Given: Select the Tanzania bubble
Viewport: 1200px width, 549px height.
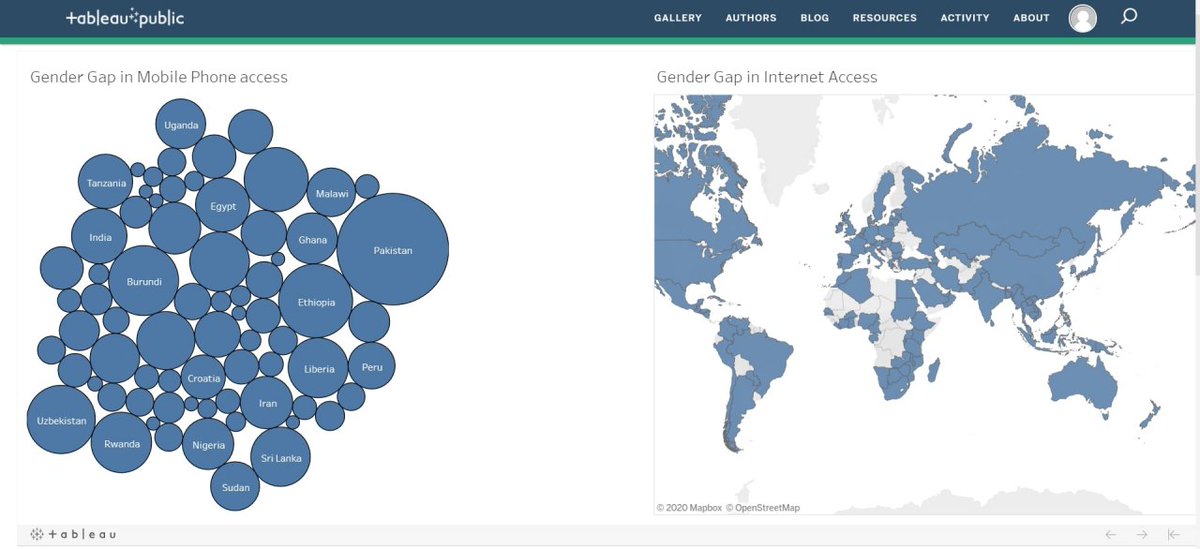Looking at the screenshot, I should (x=106, y=182).
